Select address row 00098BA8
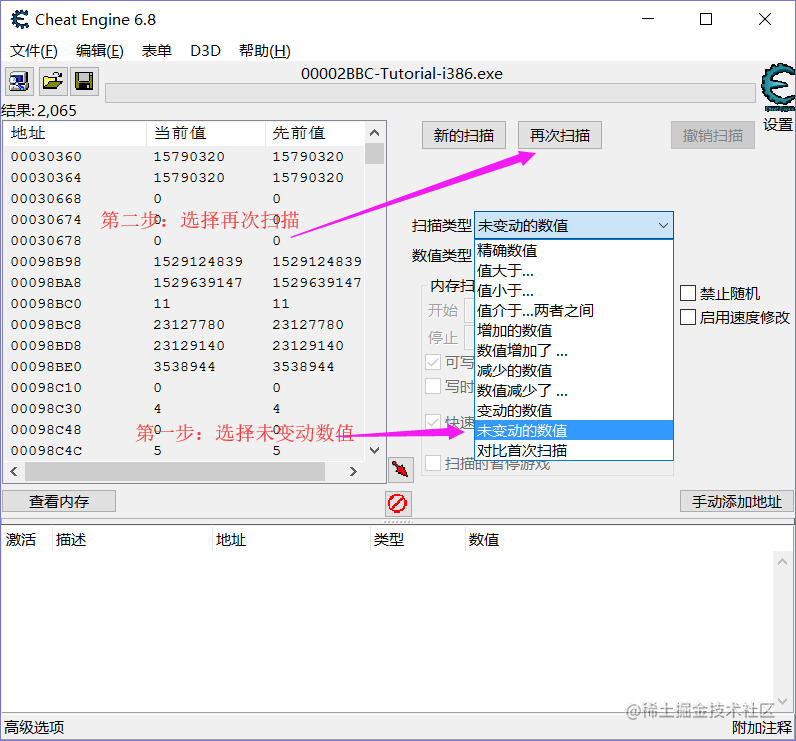 pyautogui.click(x=184, y=283)
